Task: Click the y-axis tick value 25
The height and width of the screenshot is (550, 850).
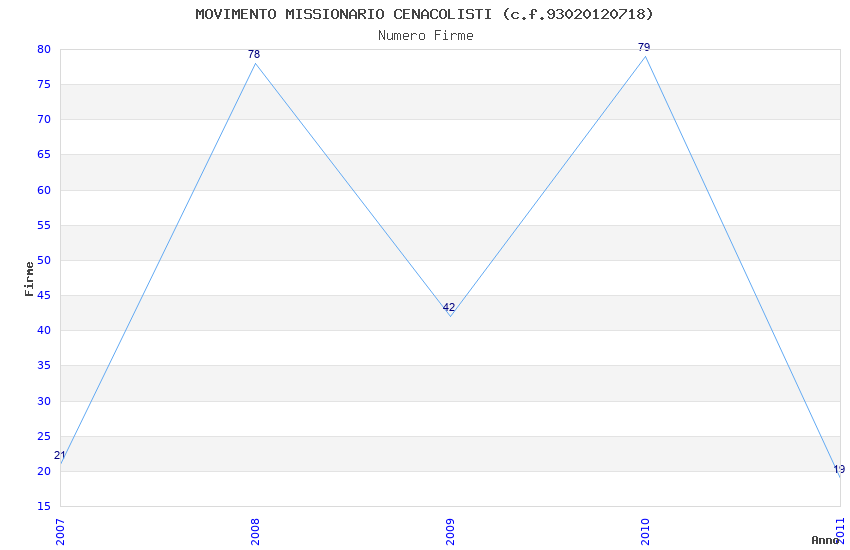Action: (x=44, y=436)
